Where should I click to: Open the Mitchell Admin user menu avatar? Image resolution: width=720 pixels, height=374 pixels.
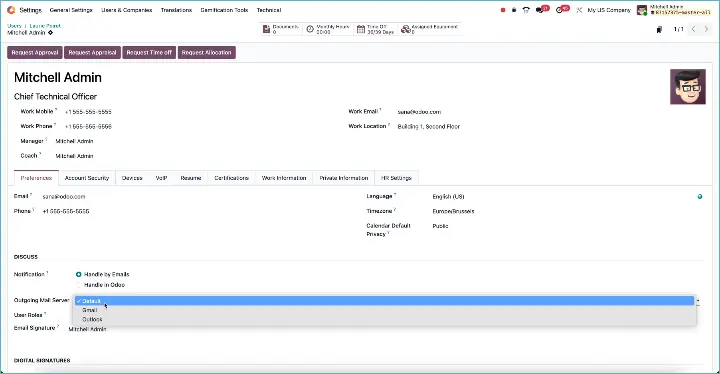(642, 10)
